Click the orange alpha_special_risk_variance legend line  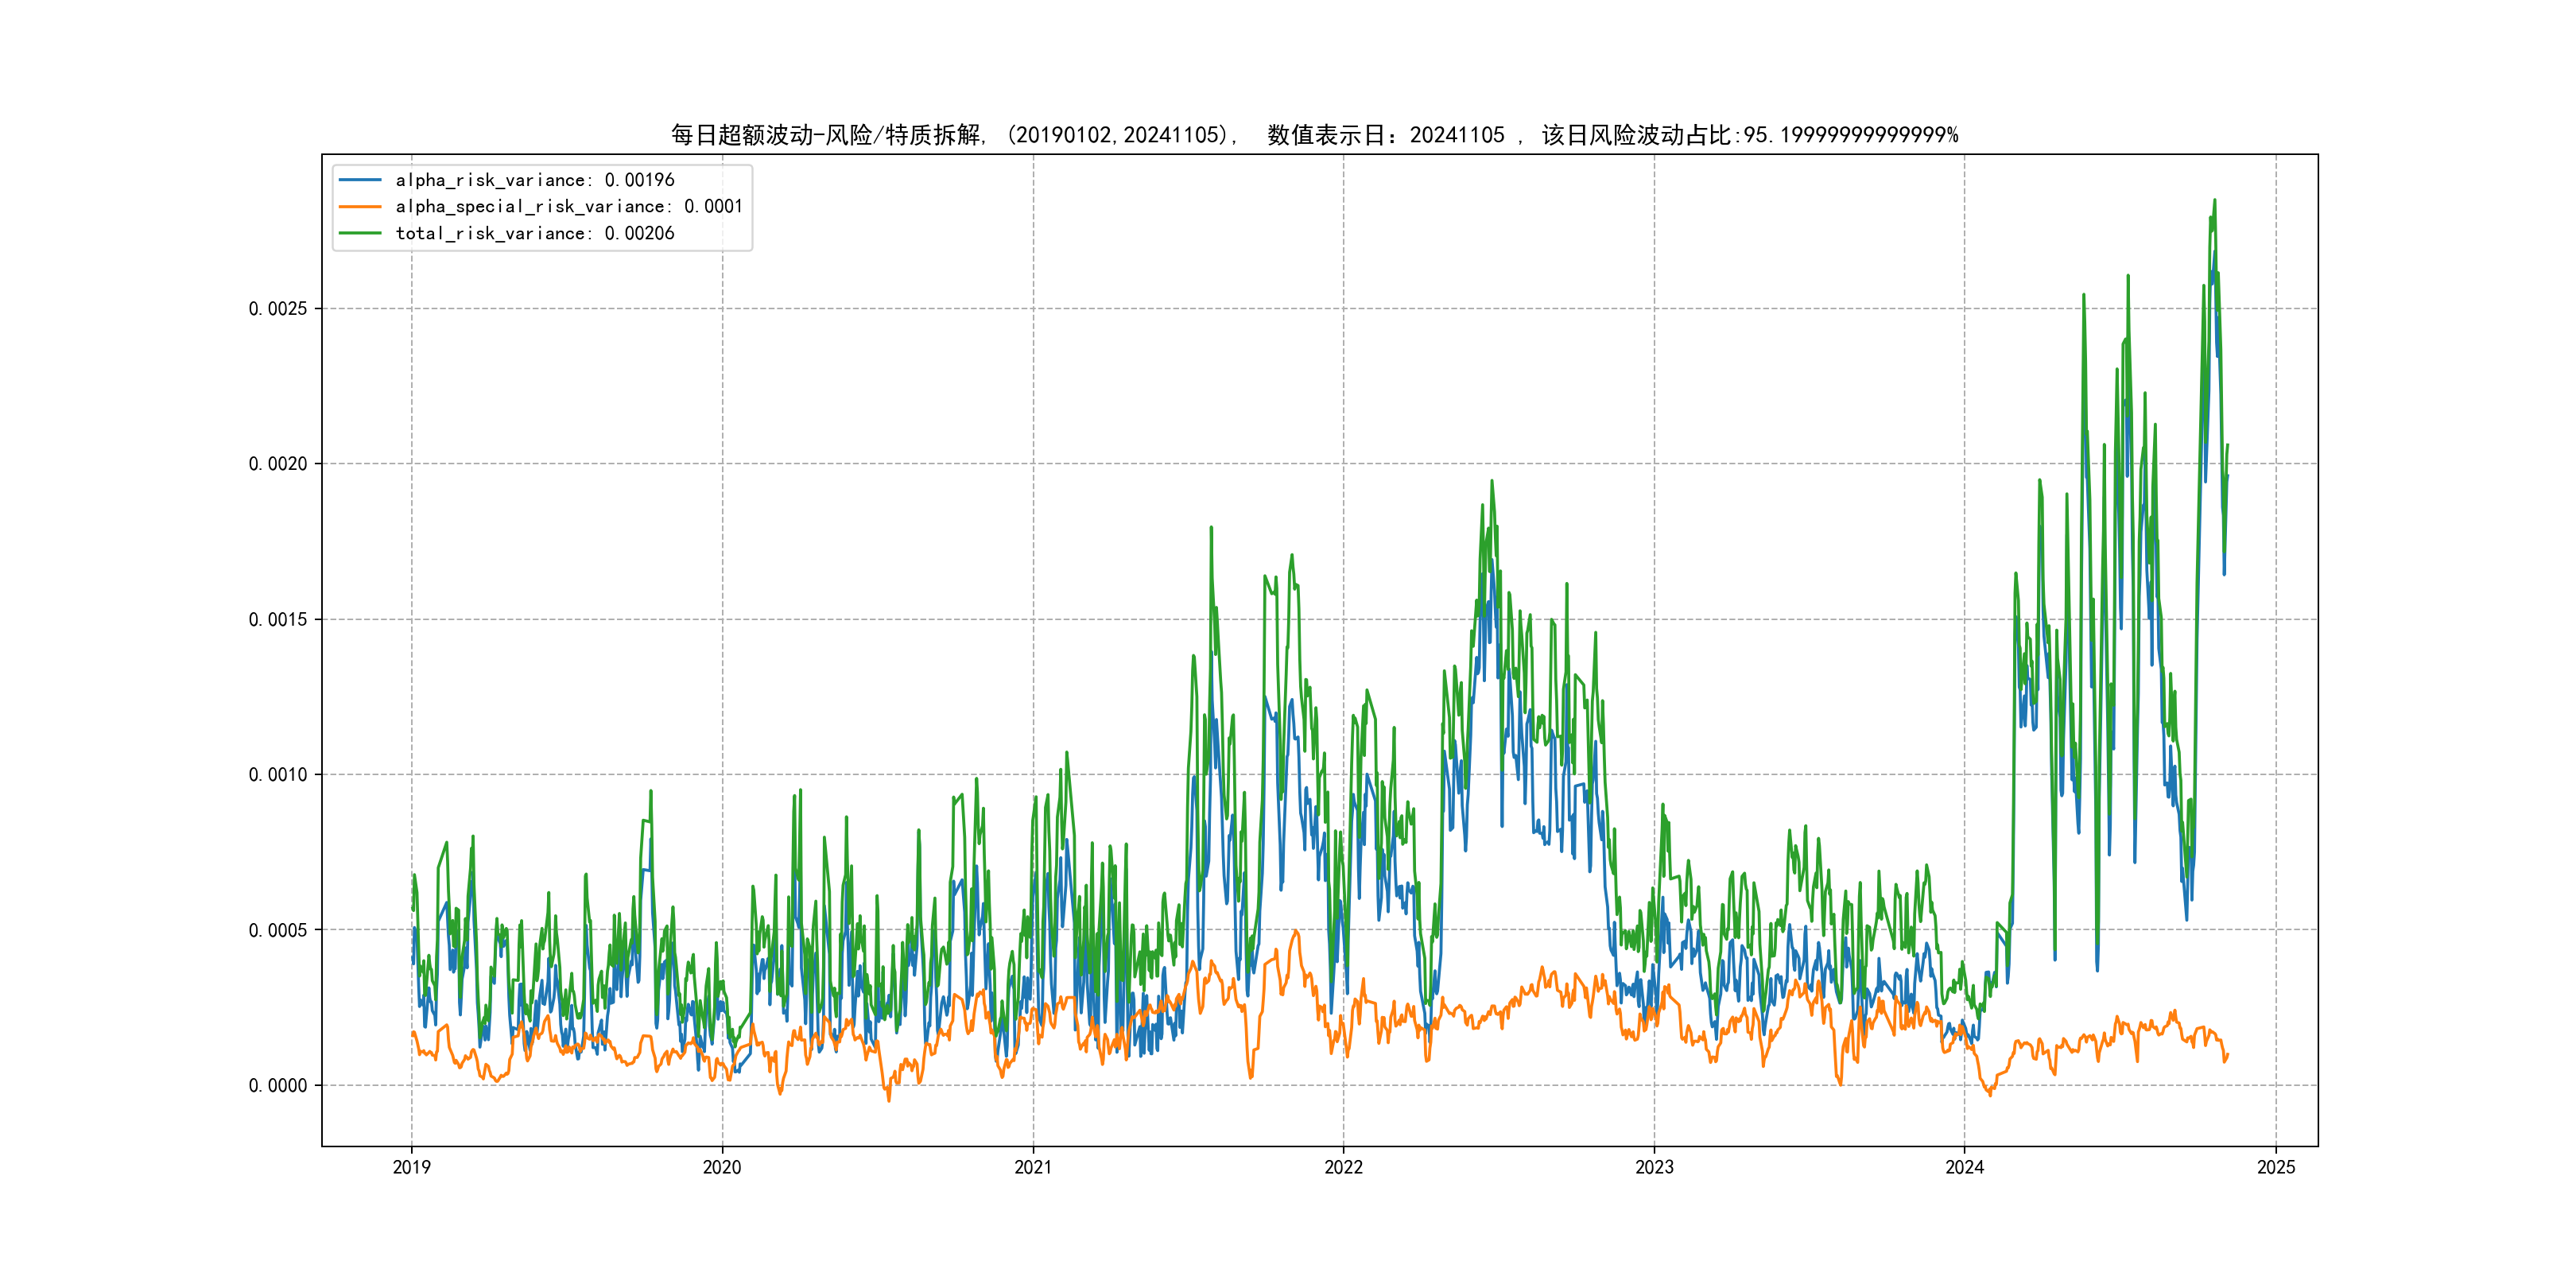click(x=360, y=207)
